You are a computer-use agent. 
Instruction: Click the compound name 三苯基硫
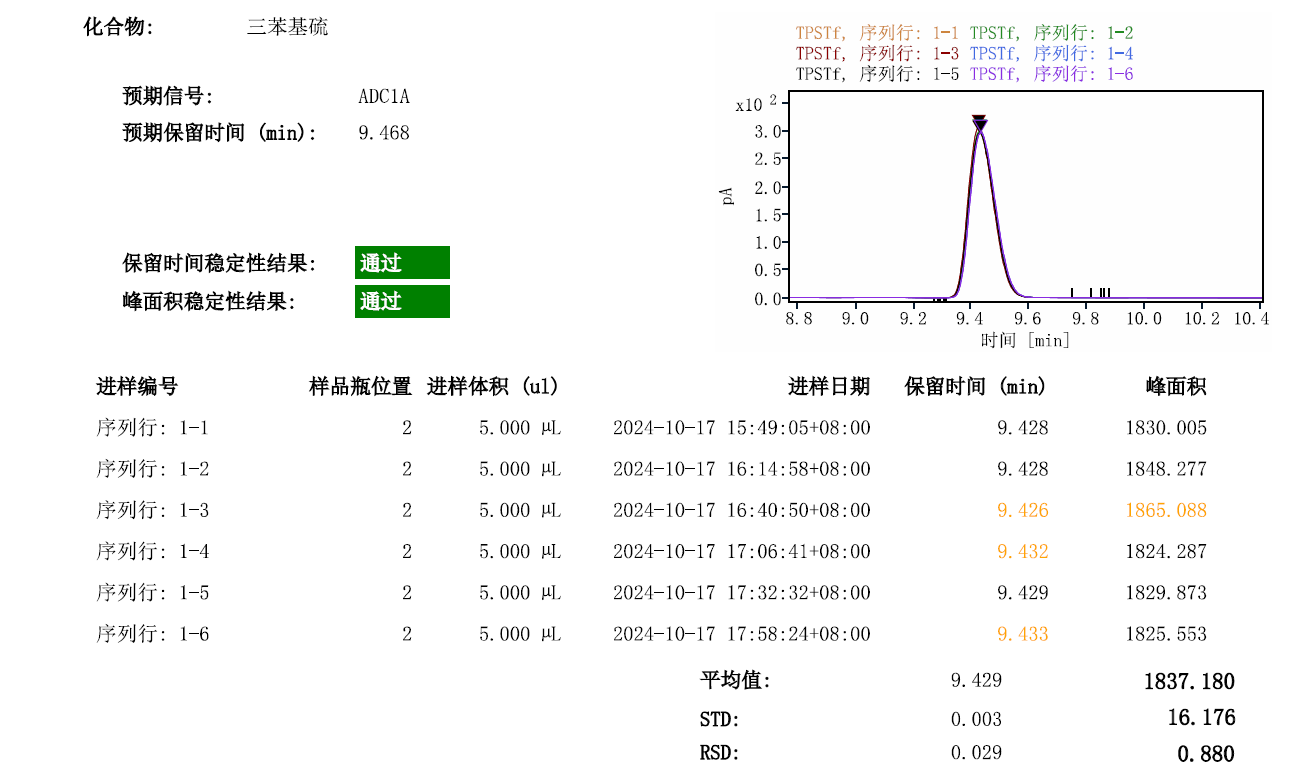pos(287,27)
